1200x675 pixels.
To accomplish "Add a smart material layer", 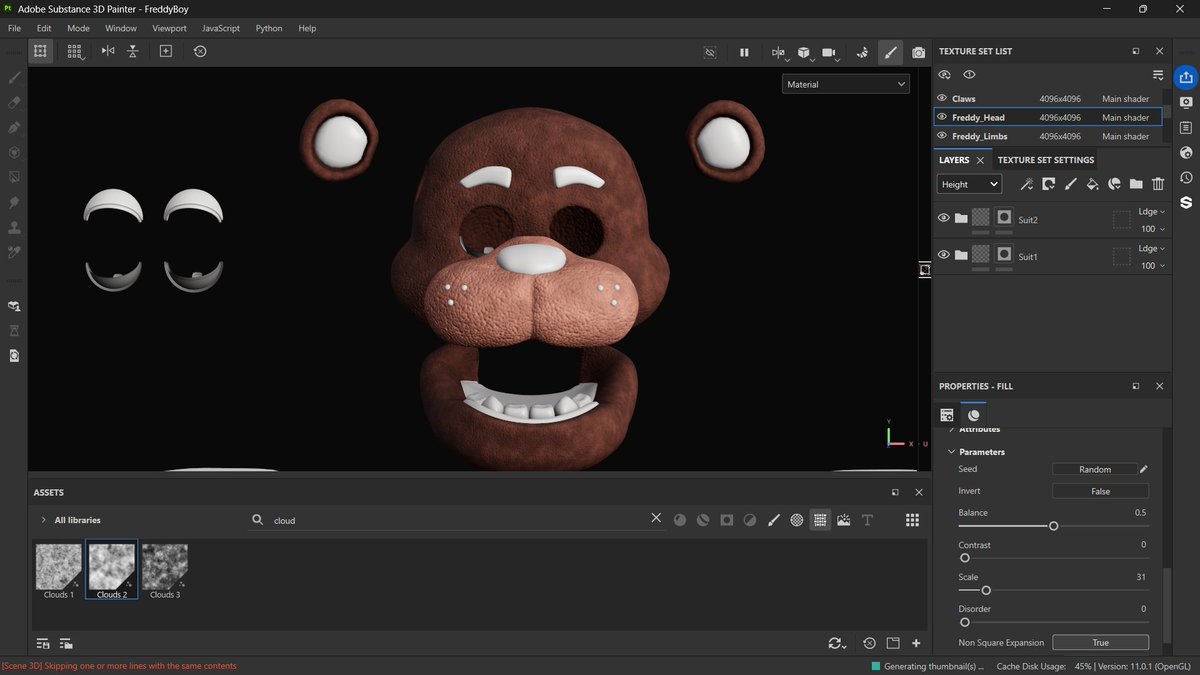I will coord(1114,184).
